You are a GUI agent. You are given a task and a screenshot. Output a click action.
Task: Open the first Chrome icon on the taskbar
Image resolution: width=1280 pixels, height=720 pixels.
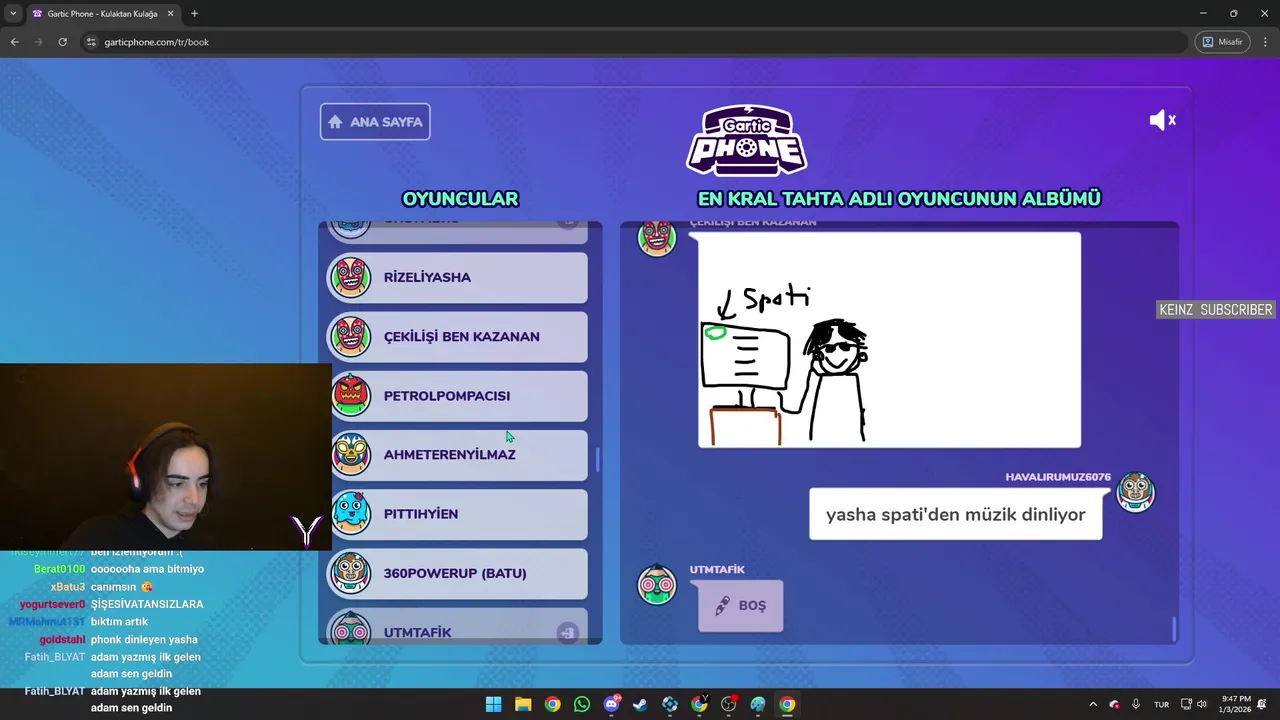point(552,704)
